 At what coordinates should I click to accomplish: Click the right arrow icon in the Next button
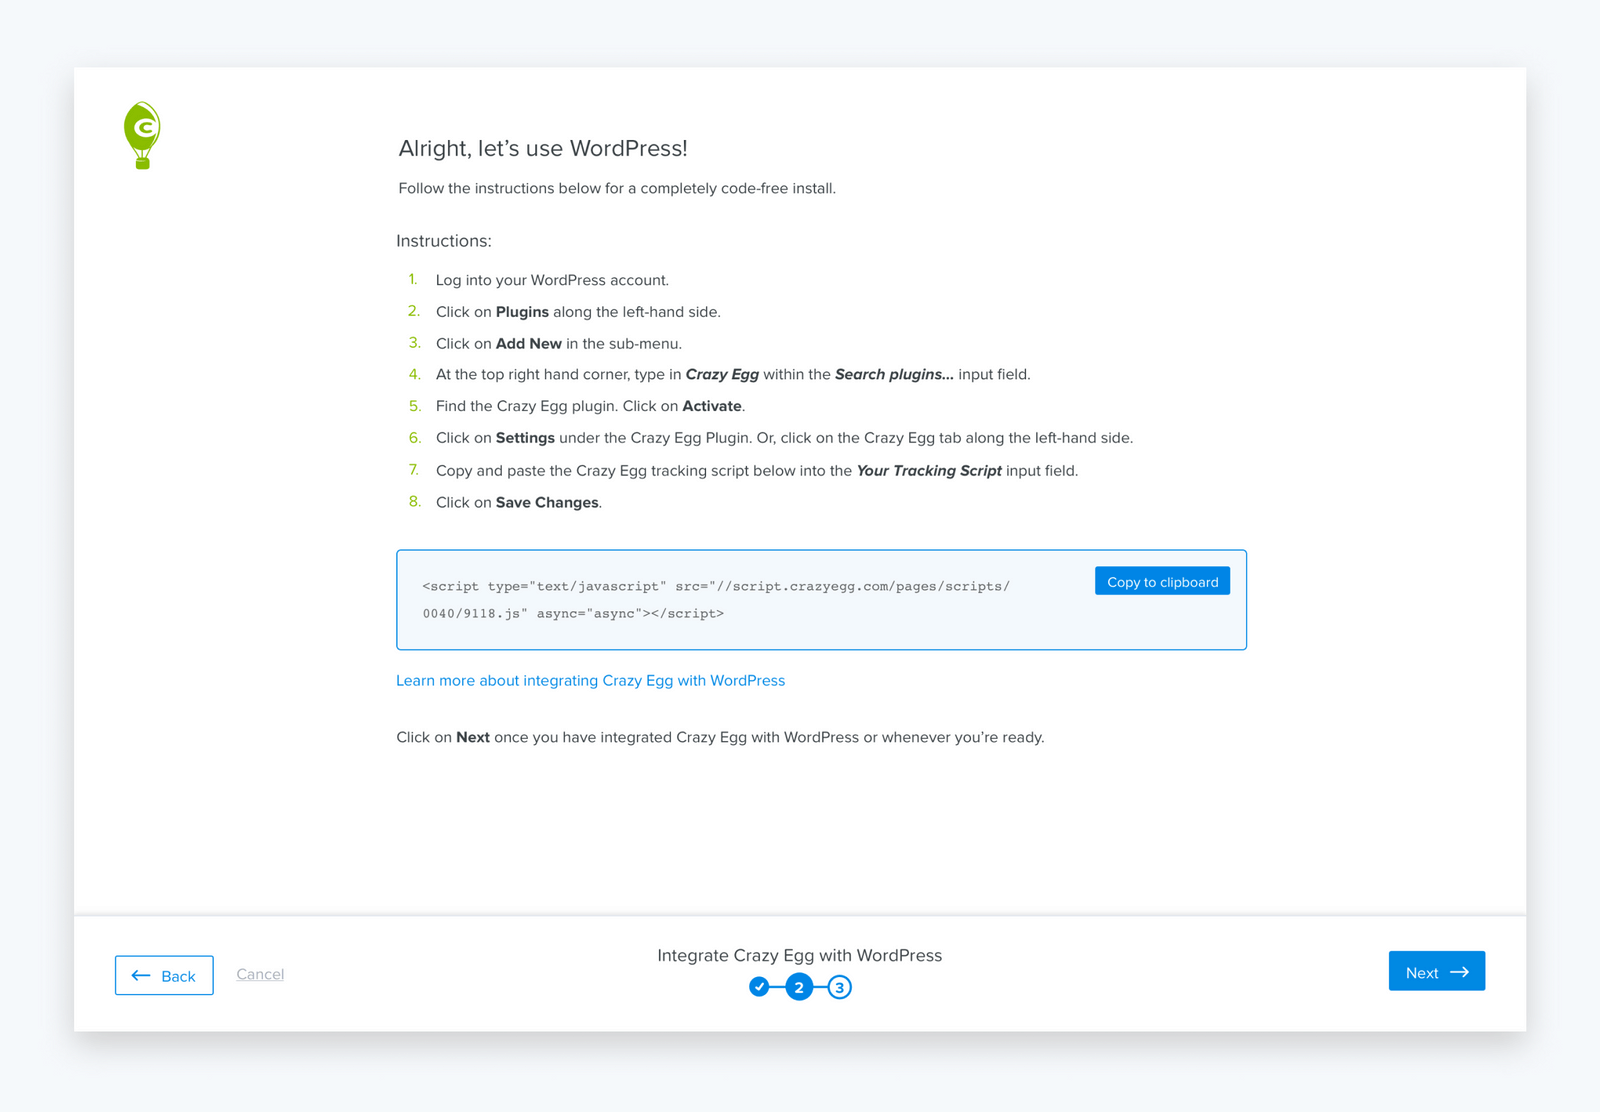pyautogui.click(x=1462, y=970)
